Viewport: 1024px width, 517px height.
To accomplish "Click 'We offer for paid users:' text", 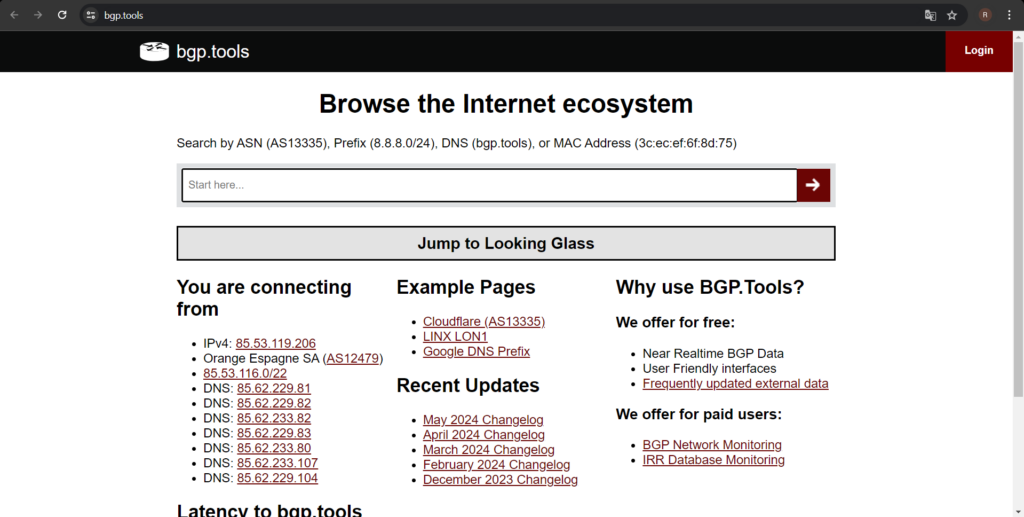I will [699, 415].
